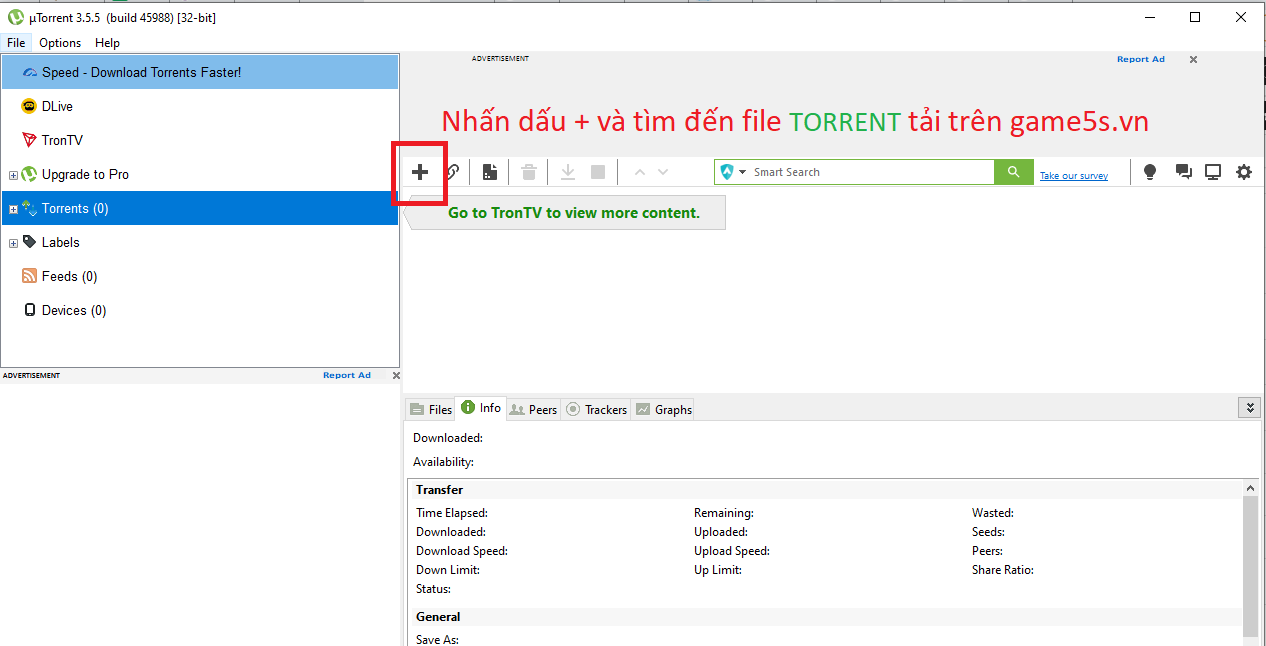This screenshot has height=646, width=1266.
Task: Click Report Ad link in top advertisement
Action: pos(1141,59)
